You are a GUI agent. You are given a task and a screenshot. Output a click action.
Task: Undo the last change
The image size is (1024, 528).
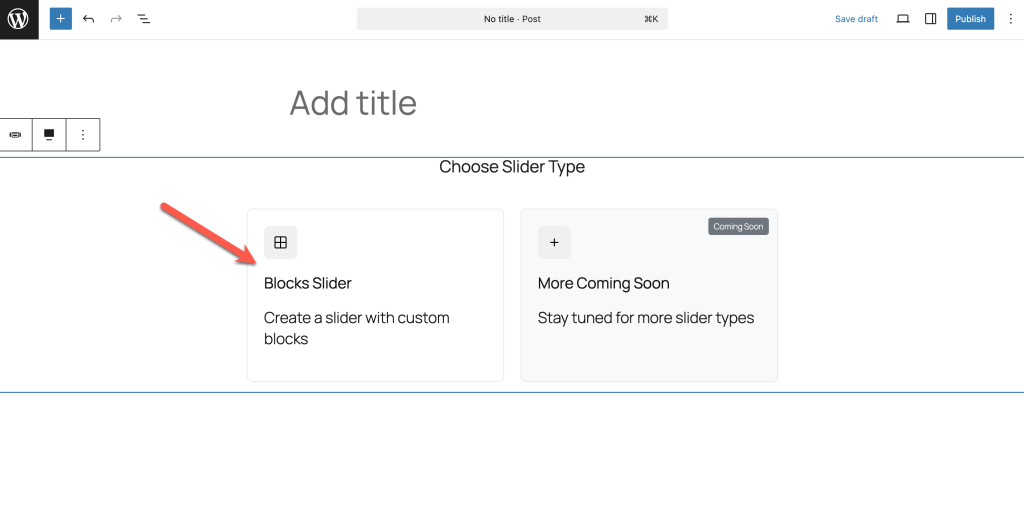click(89, 19)
